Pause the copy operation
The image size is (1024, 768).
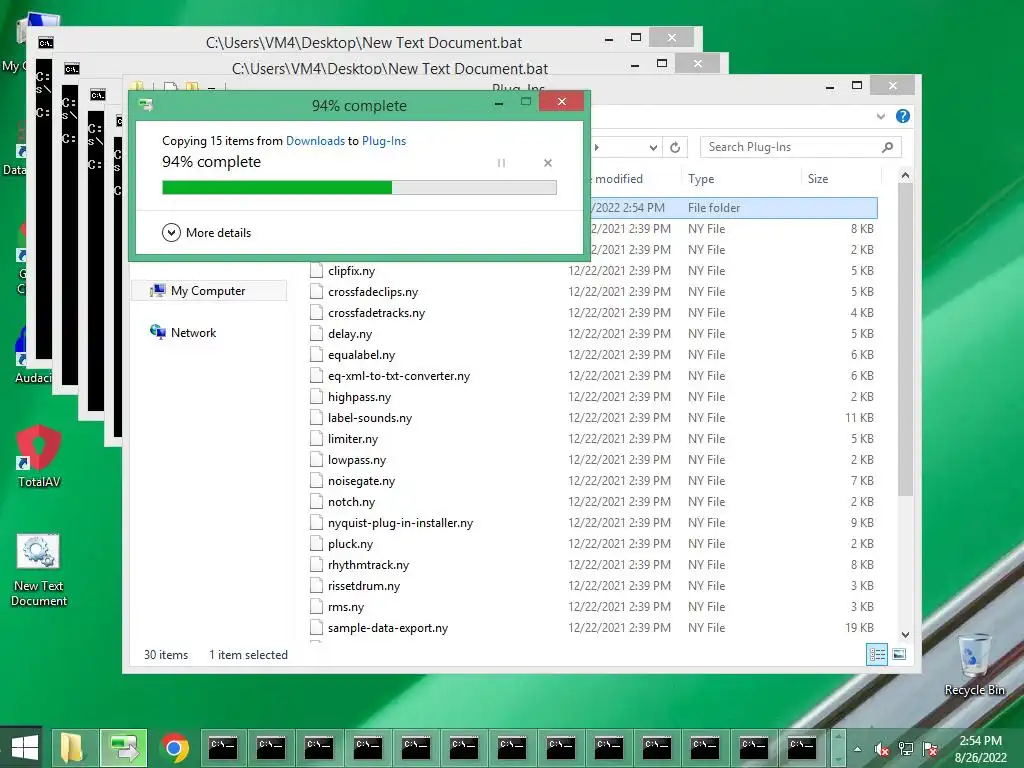pyautogui.click(x=501, y=163)
